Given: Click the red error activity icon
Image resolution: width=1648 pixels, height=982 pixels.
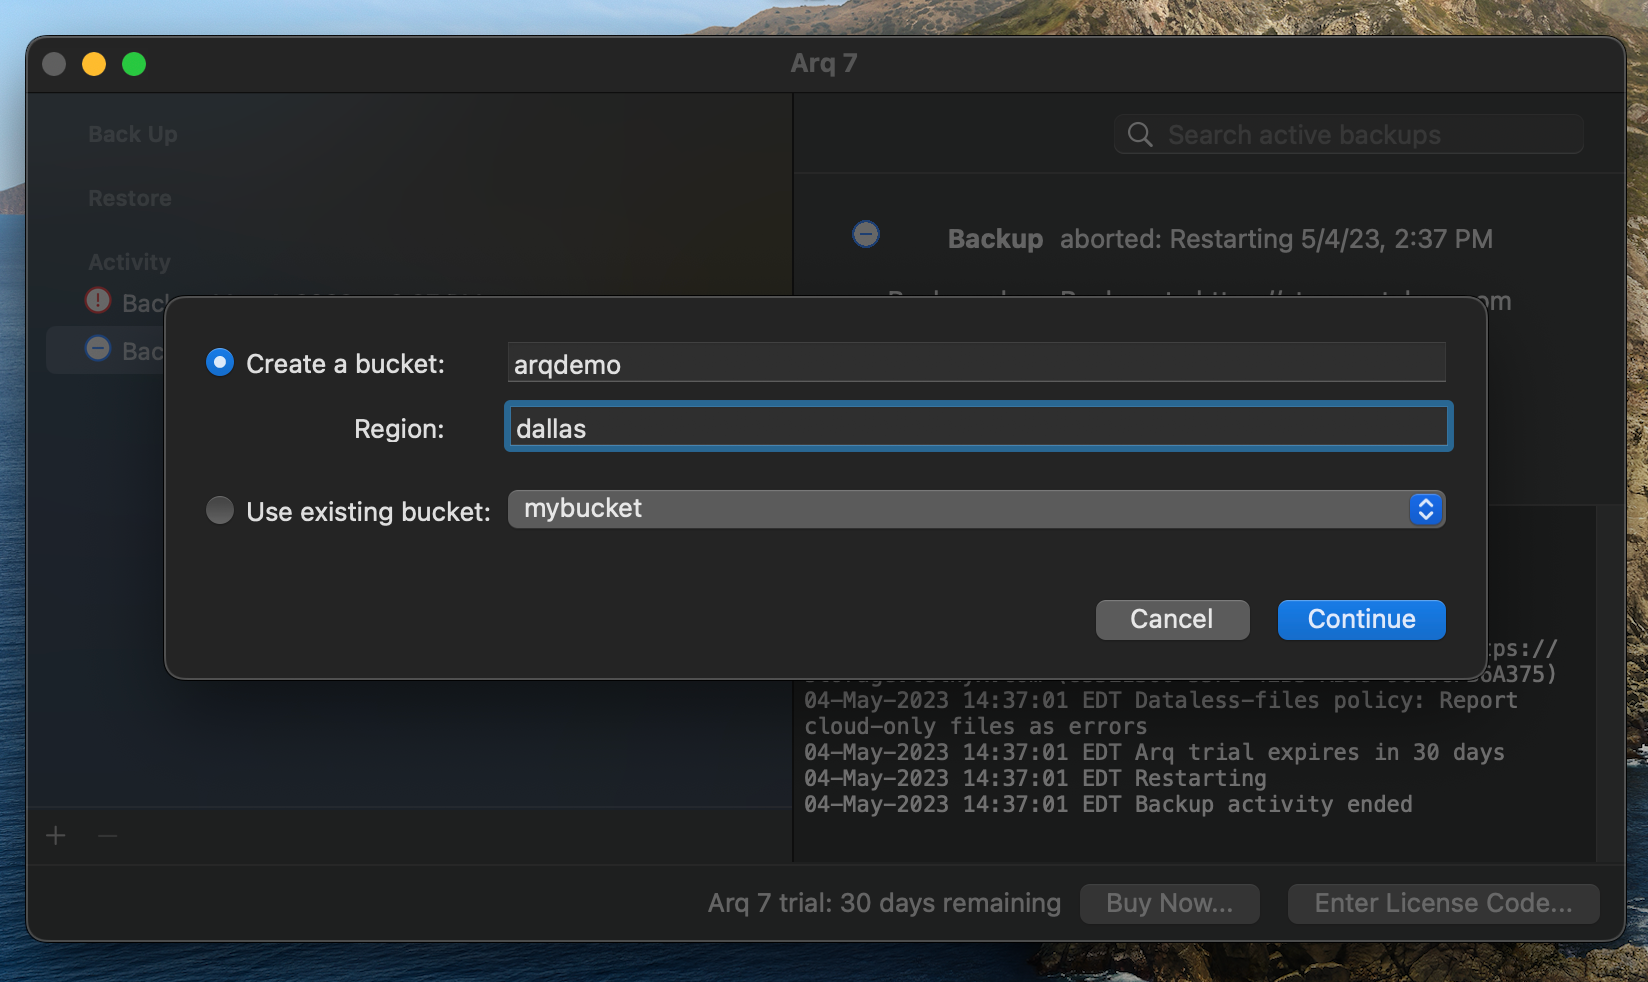Looking at the screenshot, I should 98,300.
